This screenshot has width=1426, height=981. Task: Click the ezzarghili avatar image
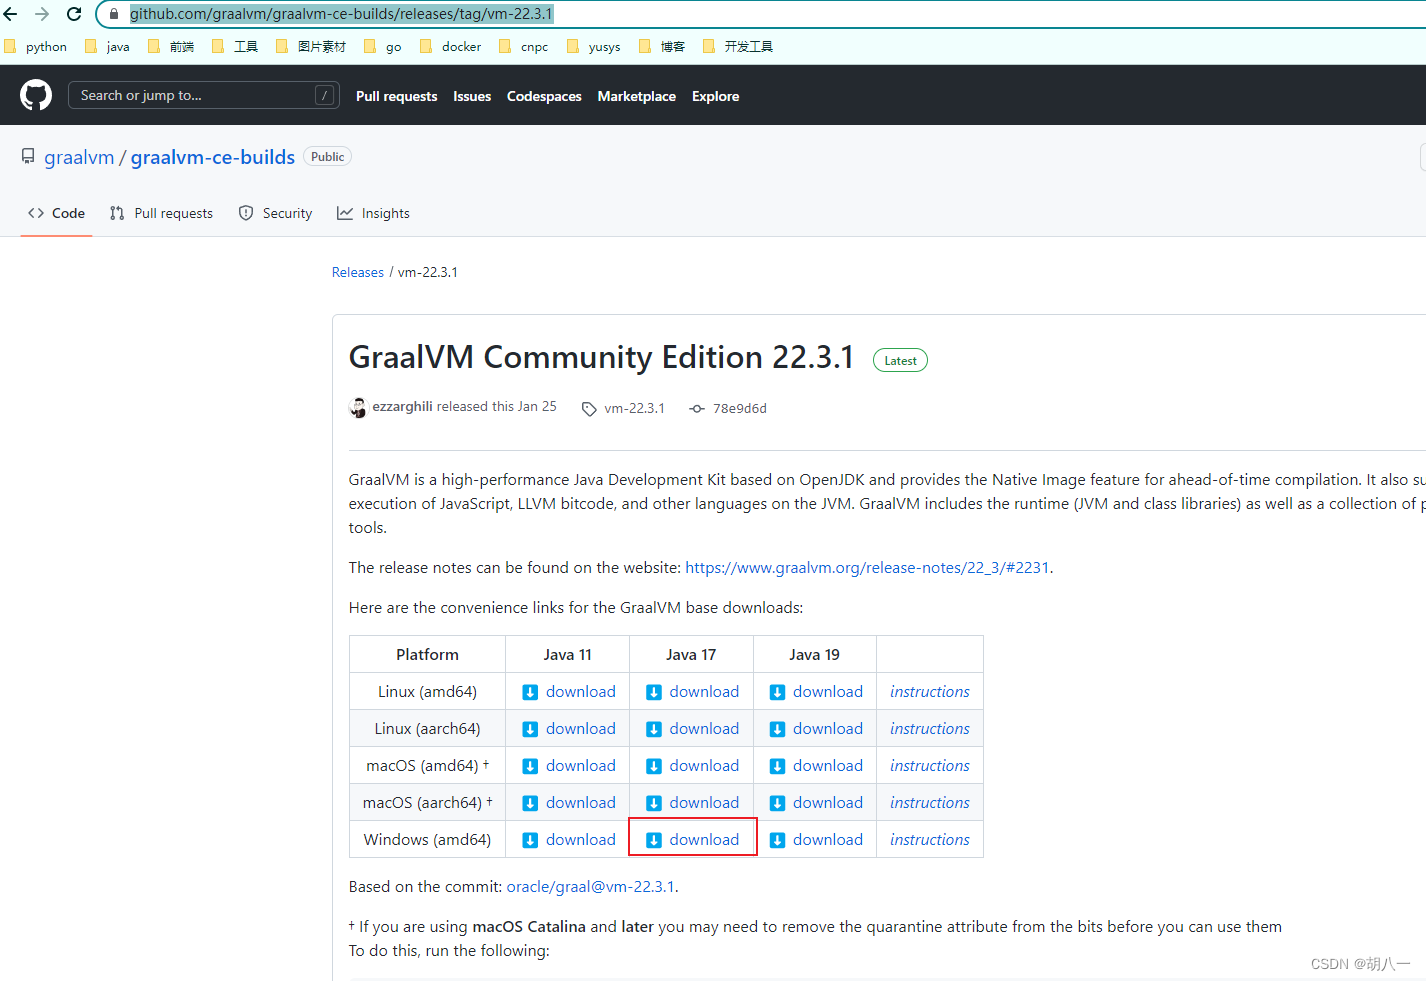pos(358,408)
